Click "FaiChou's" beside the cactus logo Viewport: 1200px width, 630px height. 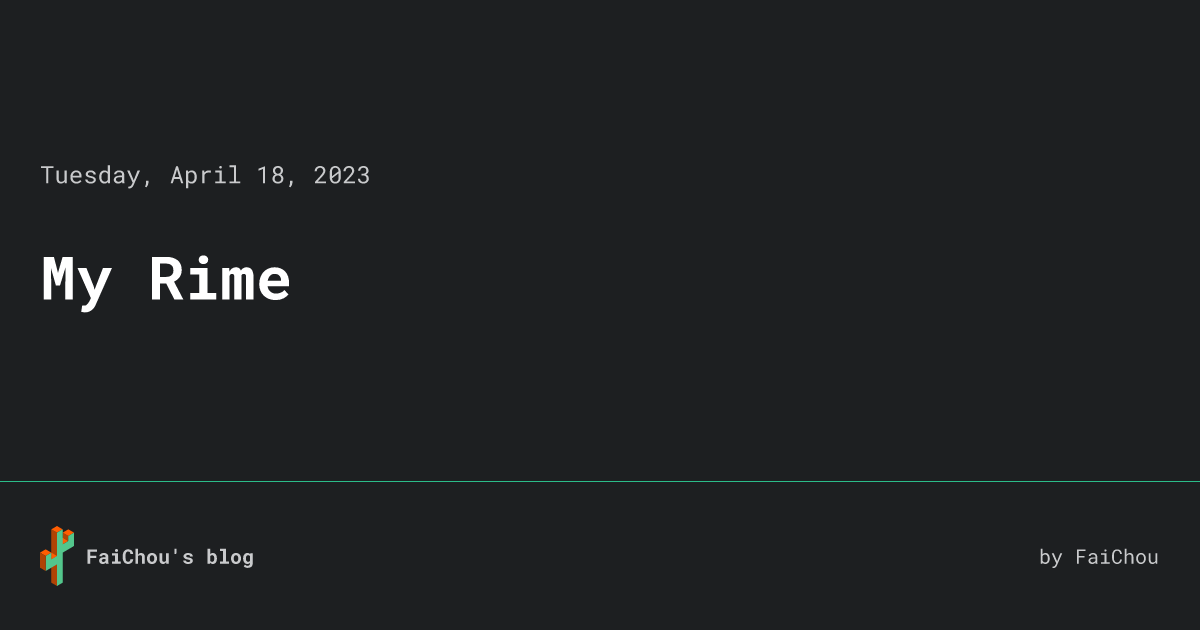[139, 557]
